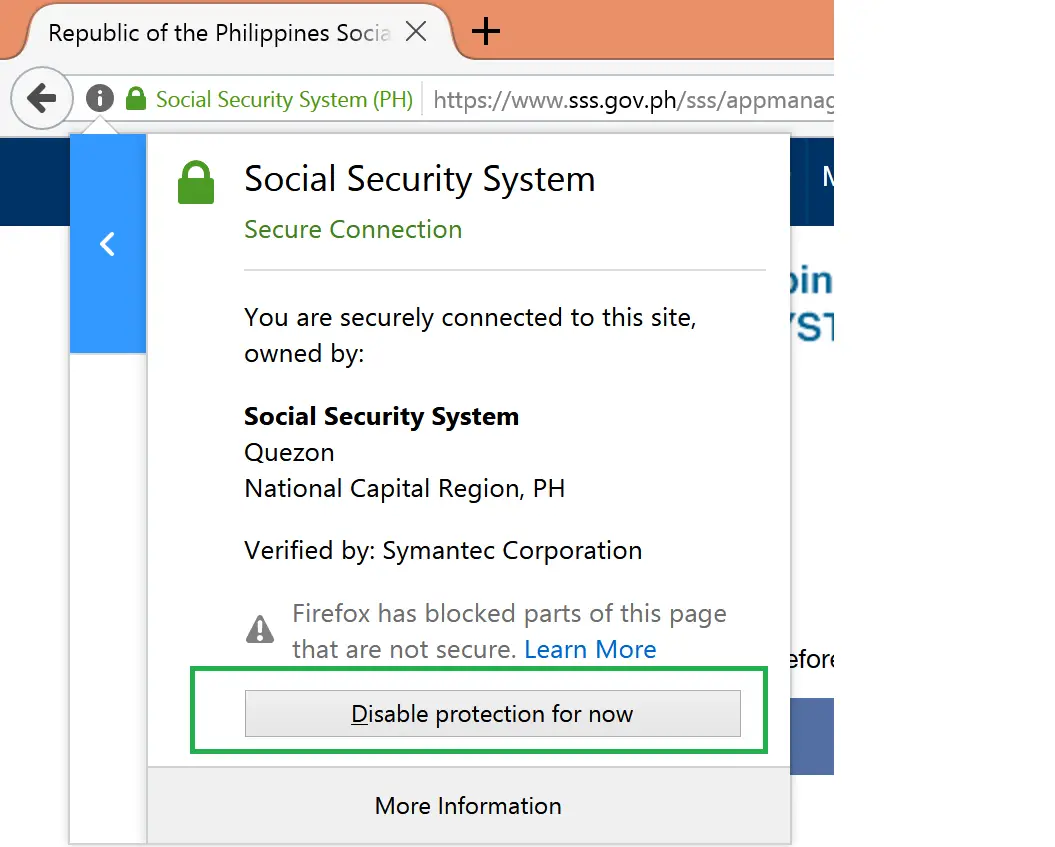The image size is (1055, 847).
Task: Click the sss.gov.ph URL field
Action: click(x=632, y=100)
